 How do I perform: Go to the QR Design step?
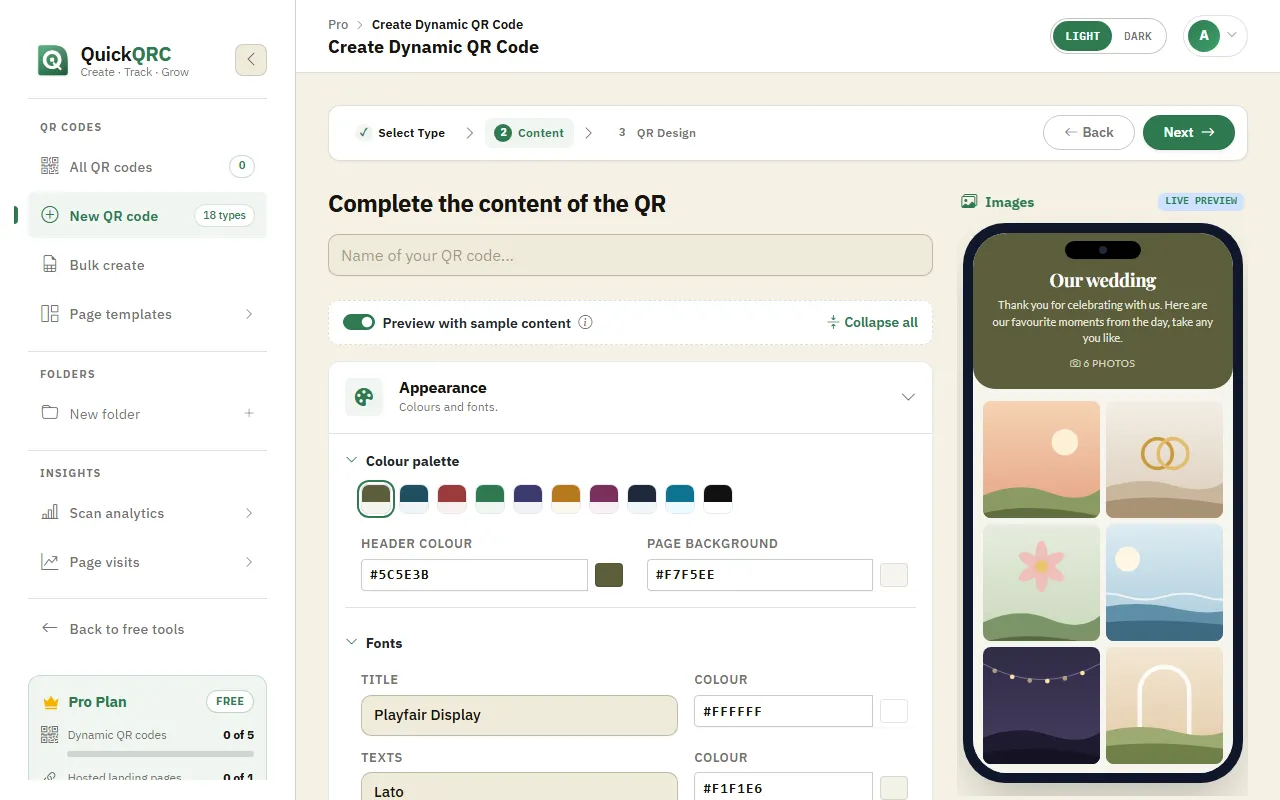656,133
